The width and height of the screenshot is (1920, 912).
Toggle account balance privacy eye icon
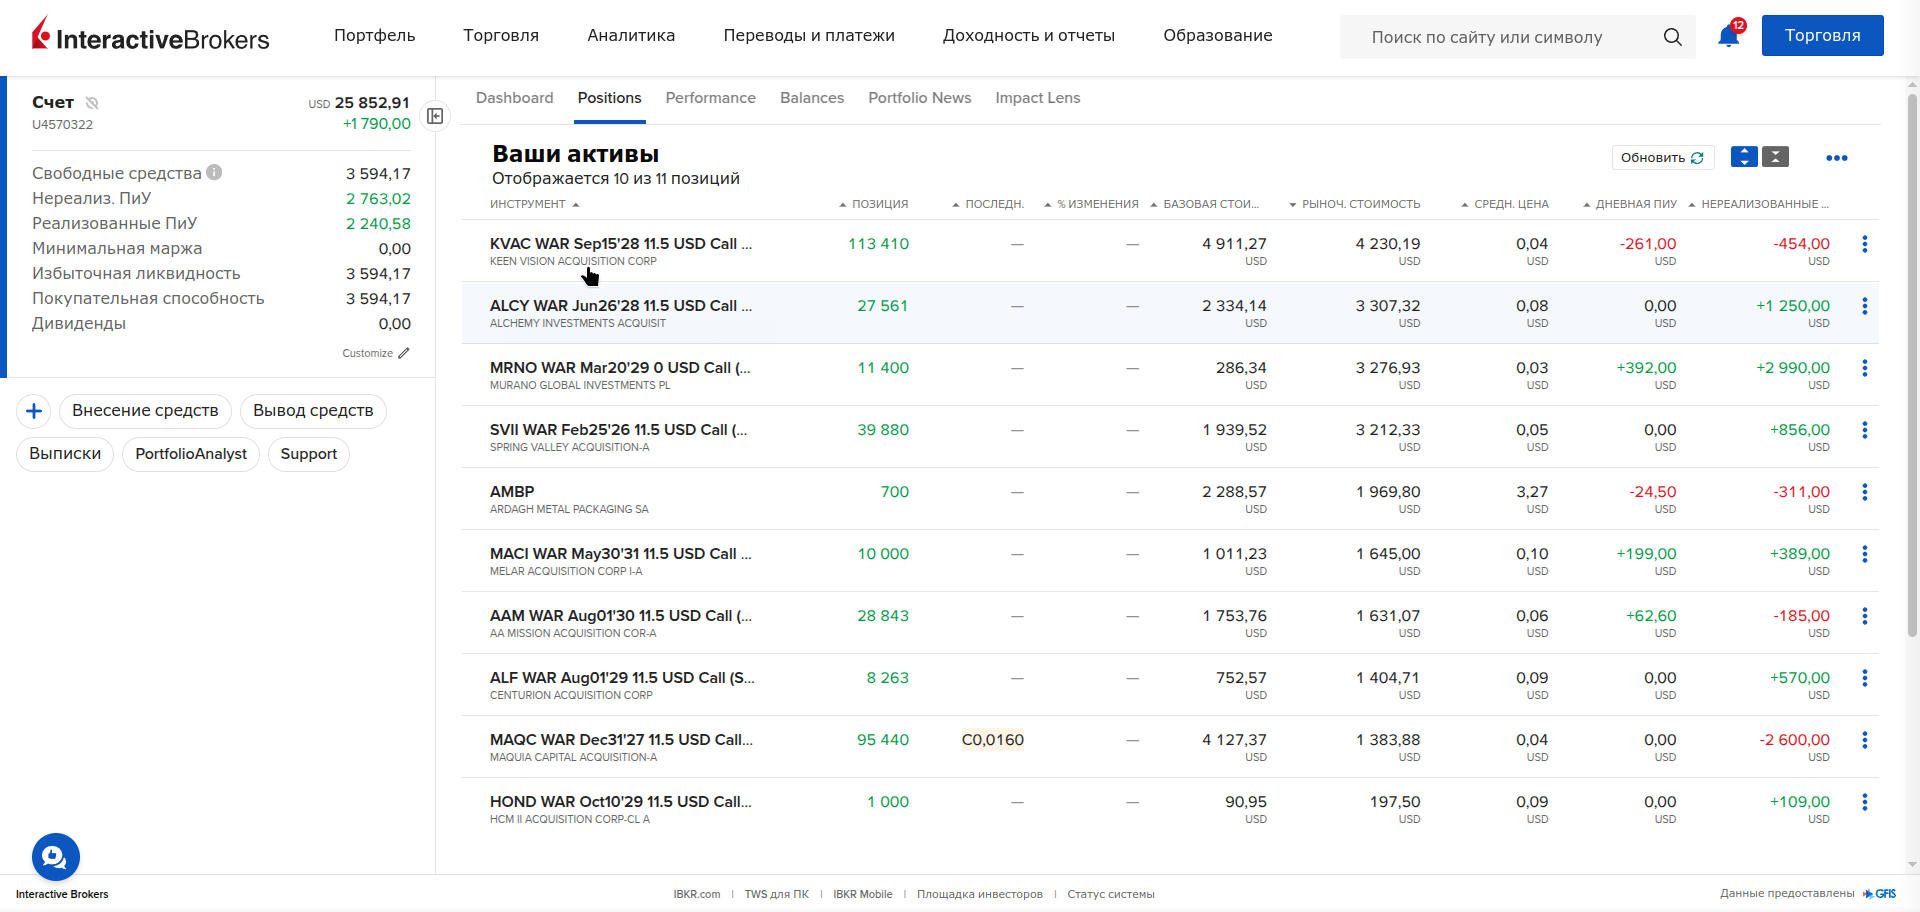point(92,103)
